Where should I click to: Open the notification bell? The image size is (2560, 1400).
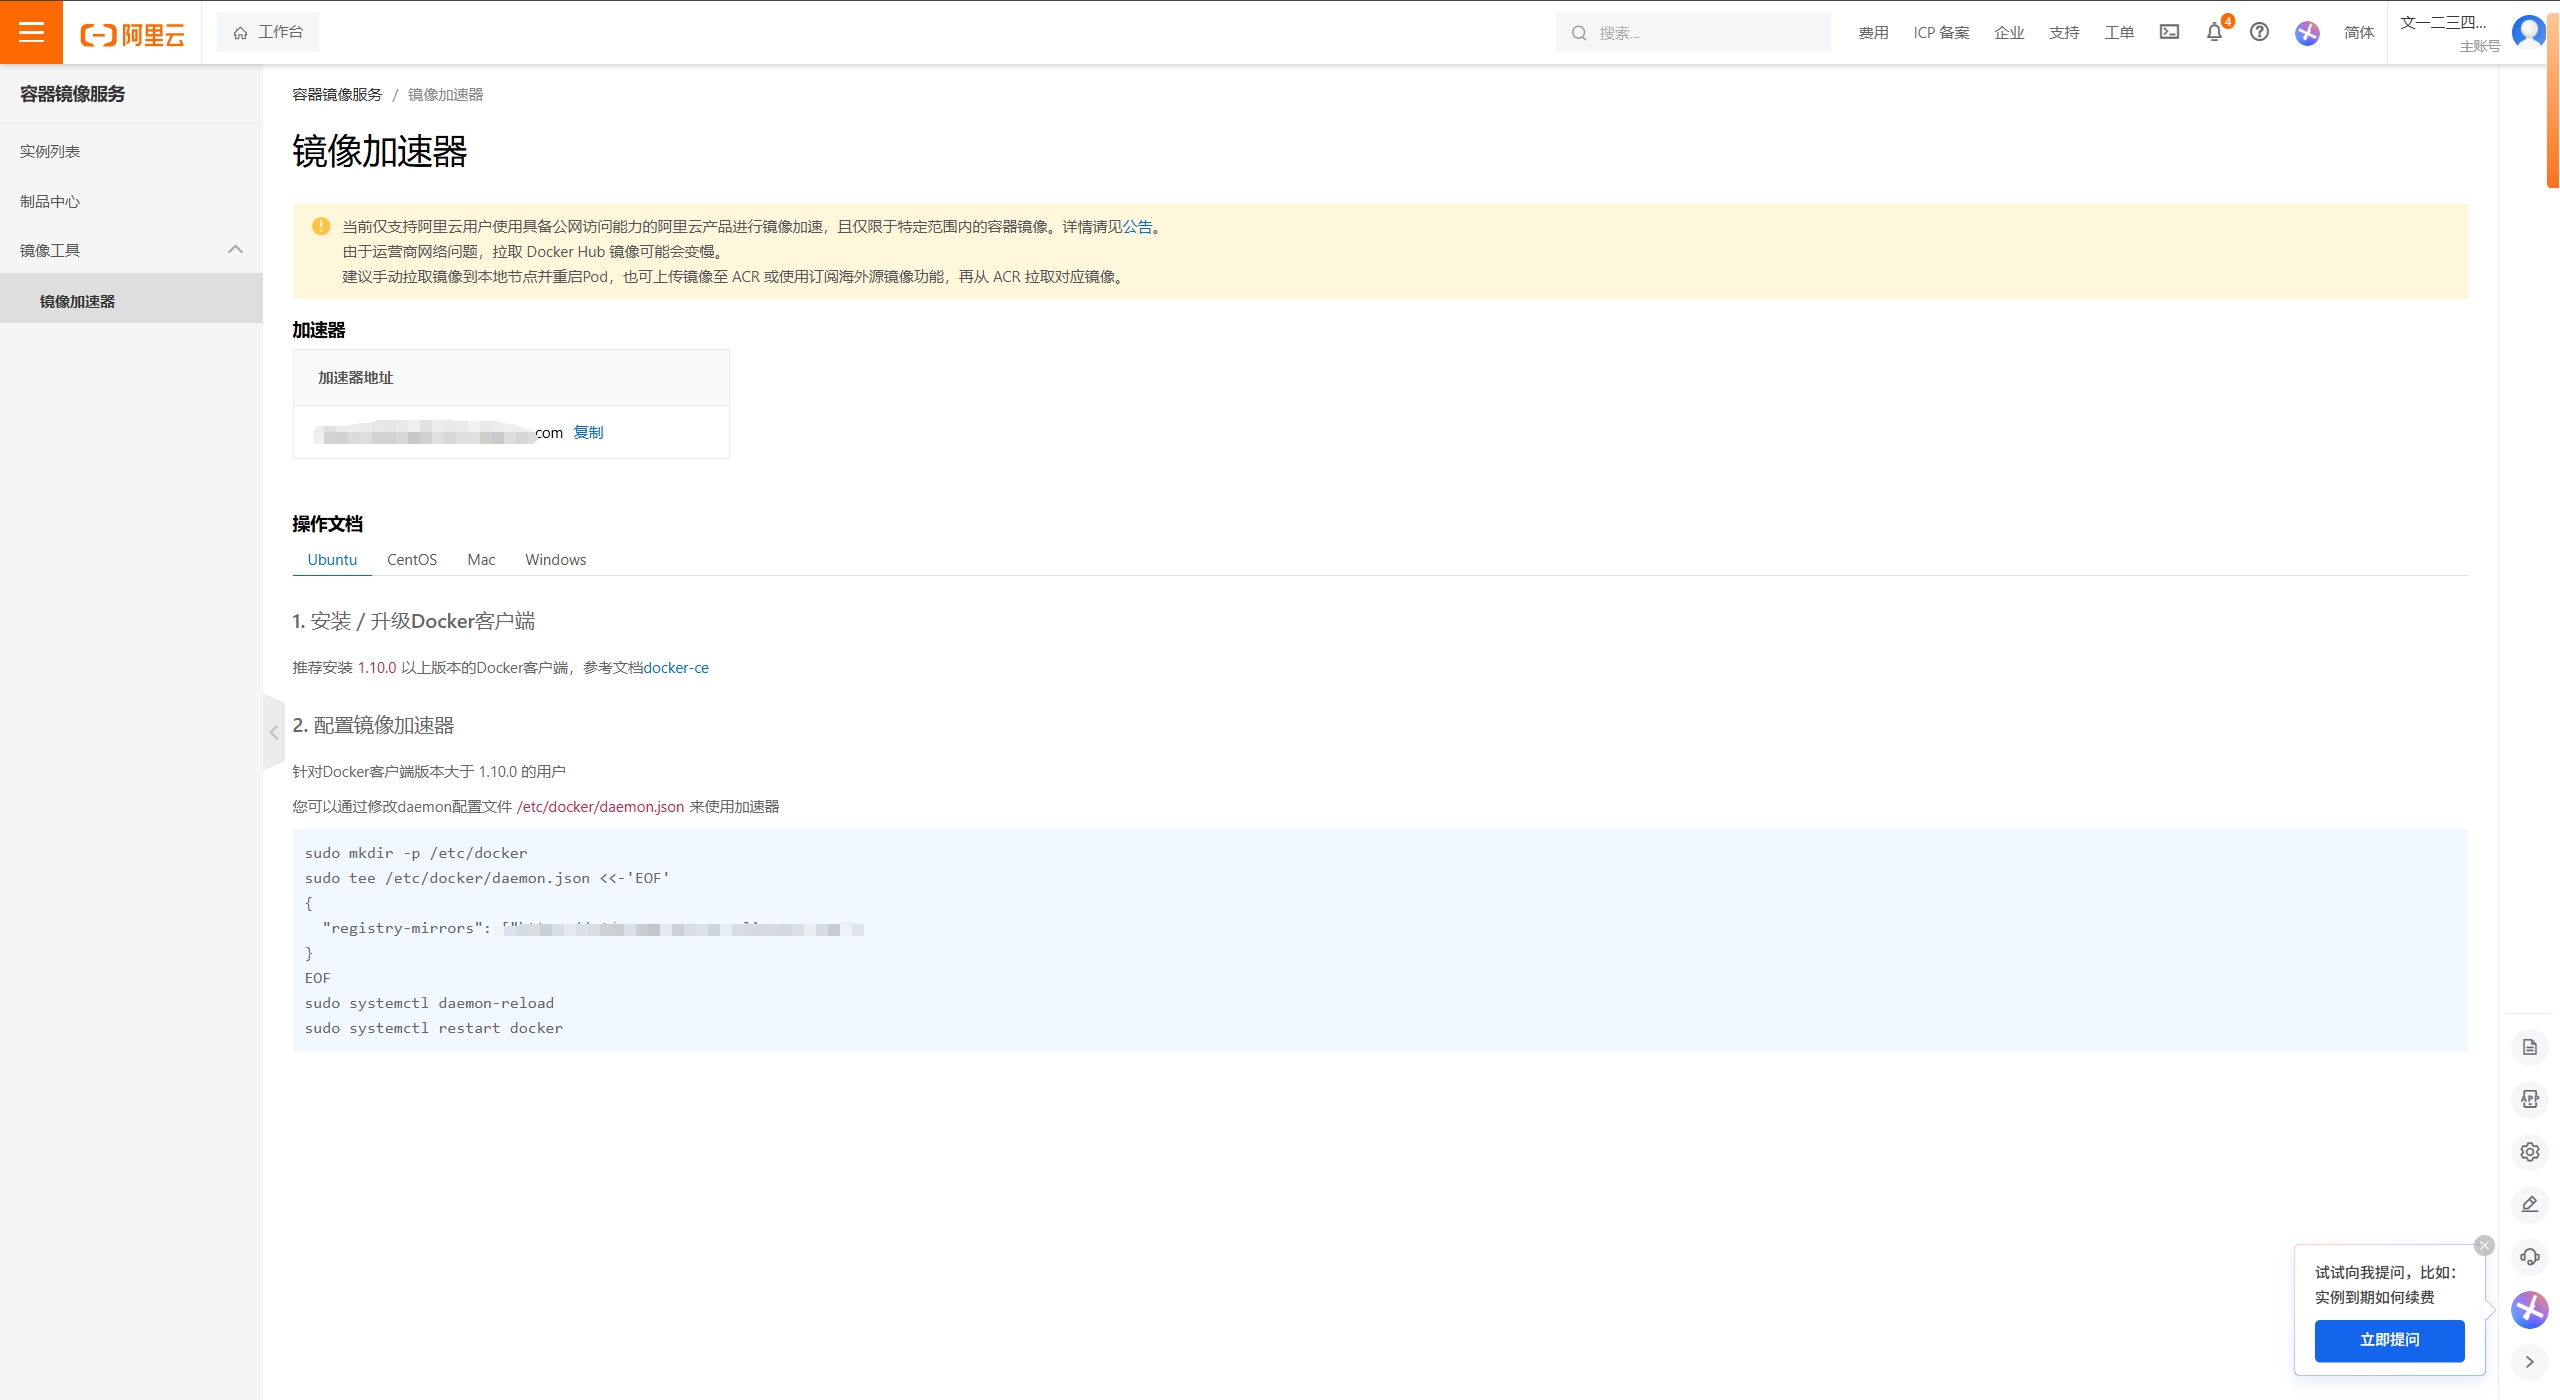click(2214, 32)
